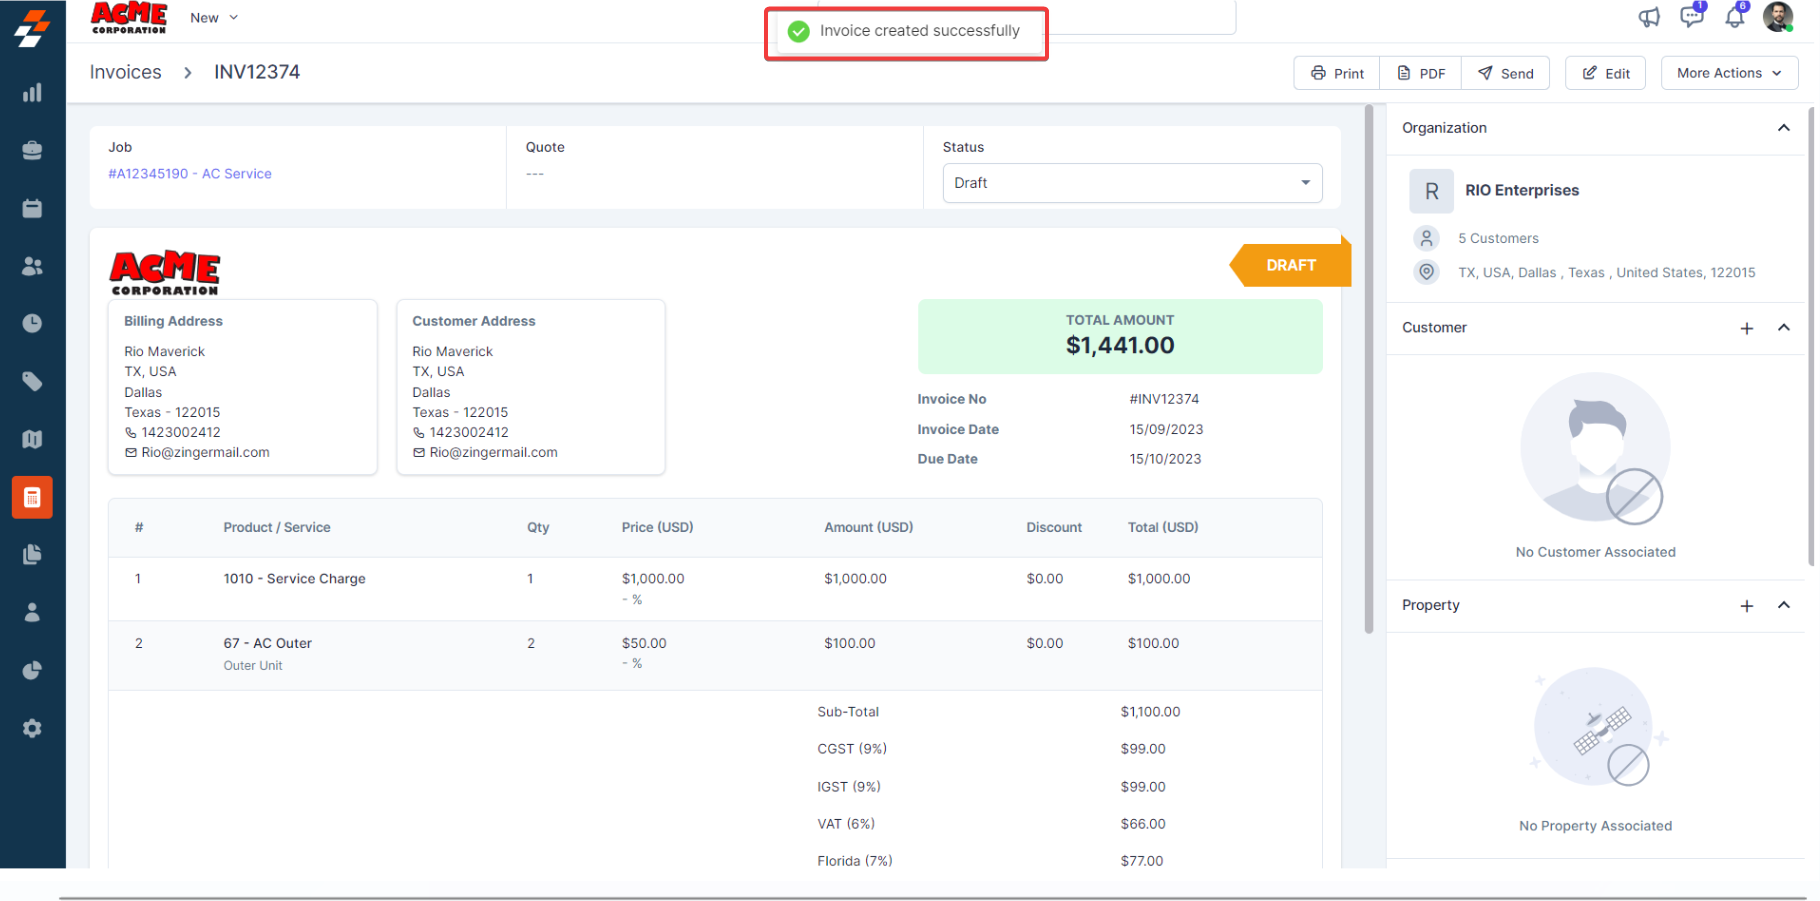Click the megaphone announcements icon
The height and width of the screenshot is (901, 1820).
(1649, 17)
